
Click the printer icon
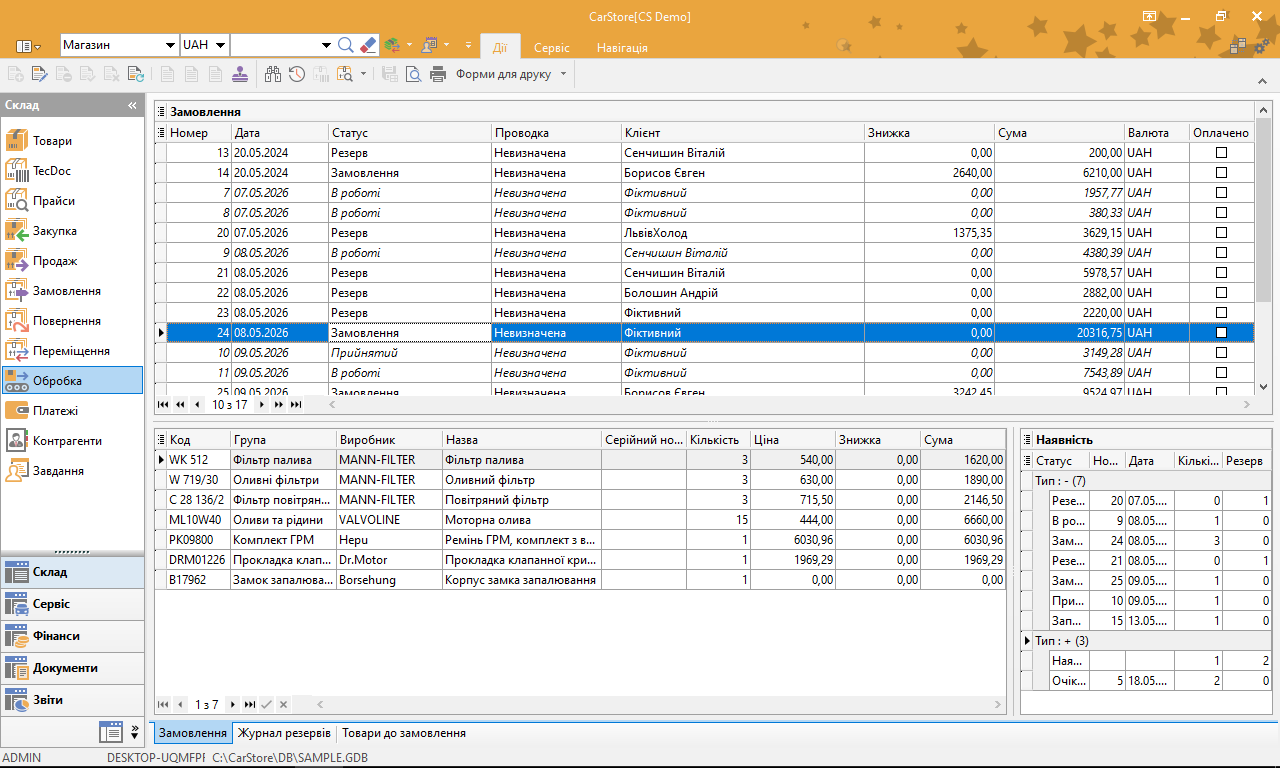point(438,74)
